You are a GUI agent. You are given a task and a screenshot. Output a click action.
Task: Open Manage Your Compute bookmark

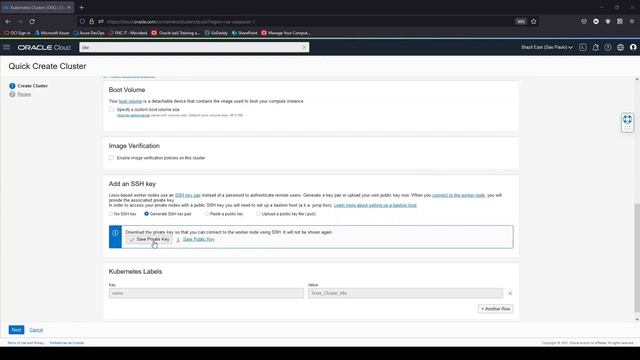click(x=286, y=33)
